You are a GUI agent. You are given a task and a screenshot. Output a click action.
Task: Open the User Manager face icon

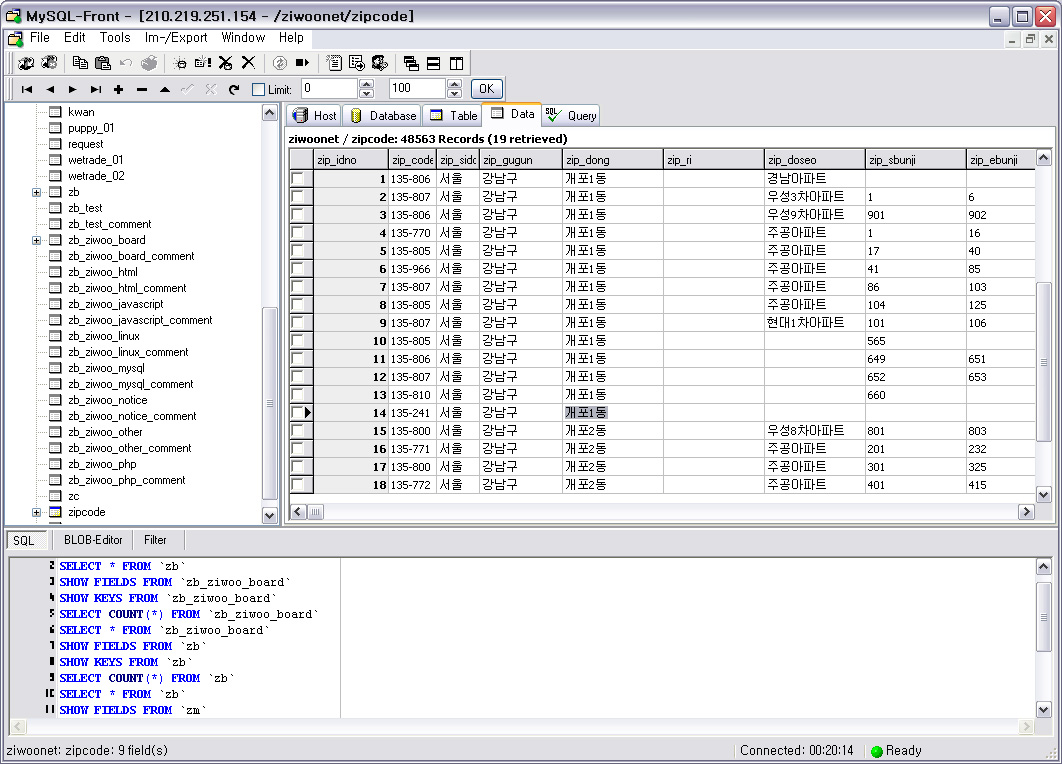pos(380,63)
